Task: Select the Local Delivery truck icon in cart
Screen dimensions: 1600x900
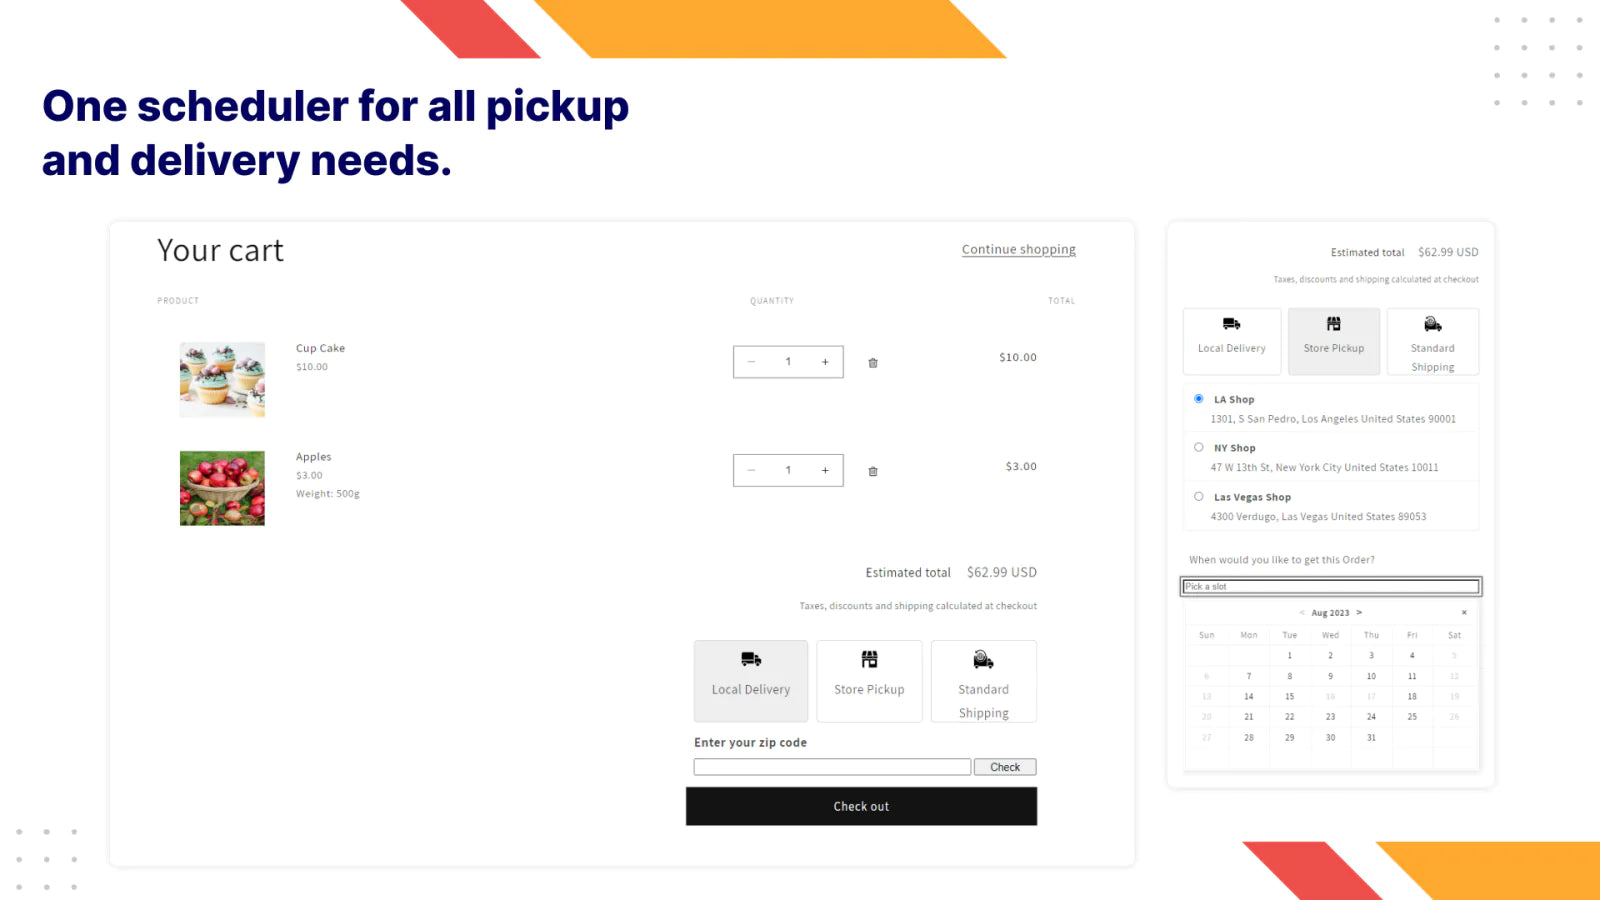Action: pyautogui.click(x=750, y=662)
